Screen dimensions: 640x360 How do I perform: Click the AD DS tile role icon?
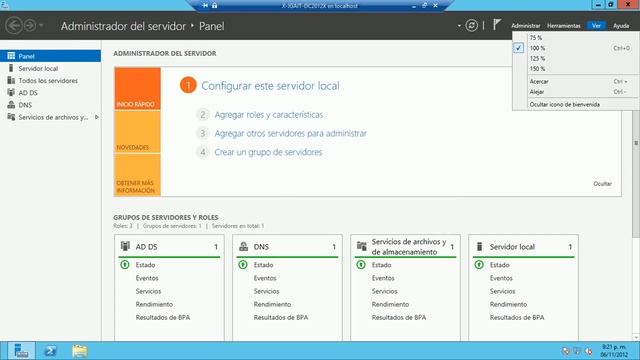coord(125,246)
